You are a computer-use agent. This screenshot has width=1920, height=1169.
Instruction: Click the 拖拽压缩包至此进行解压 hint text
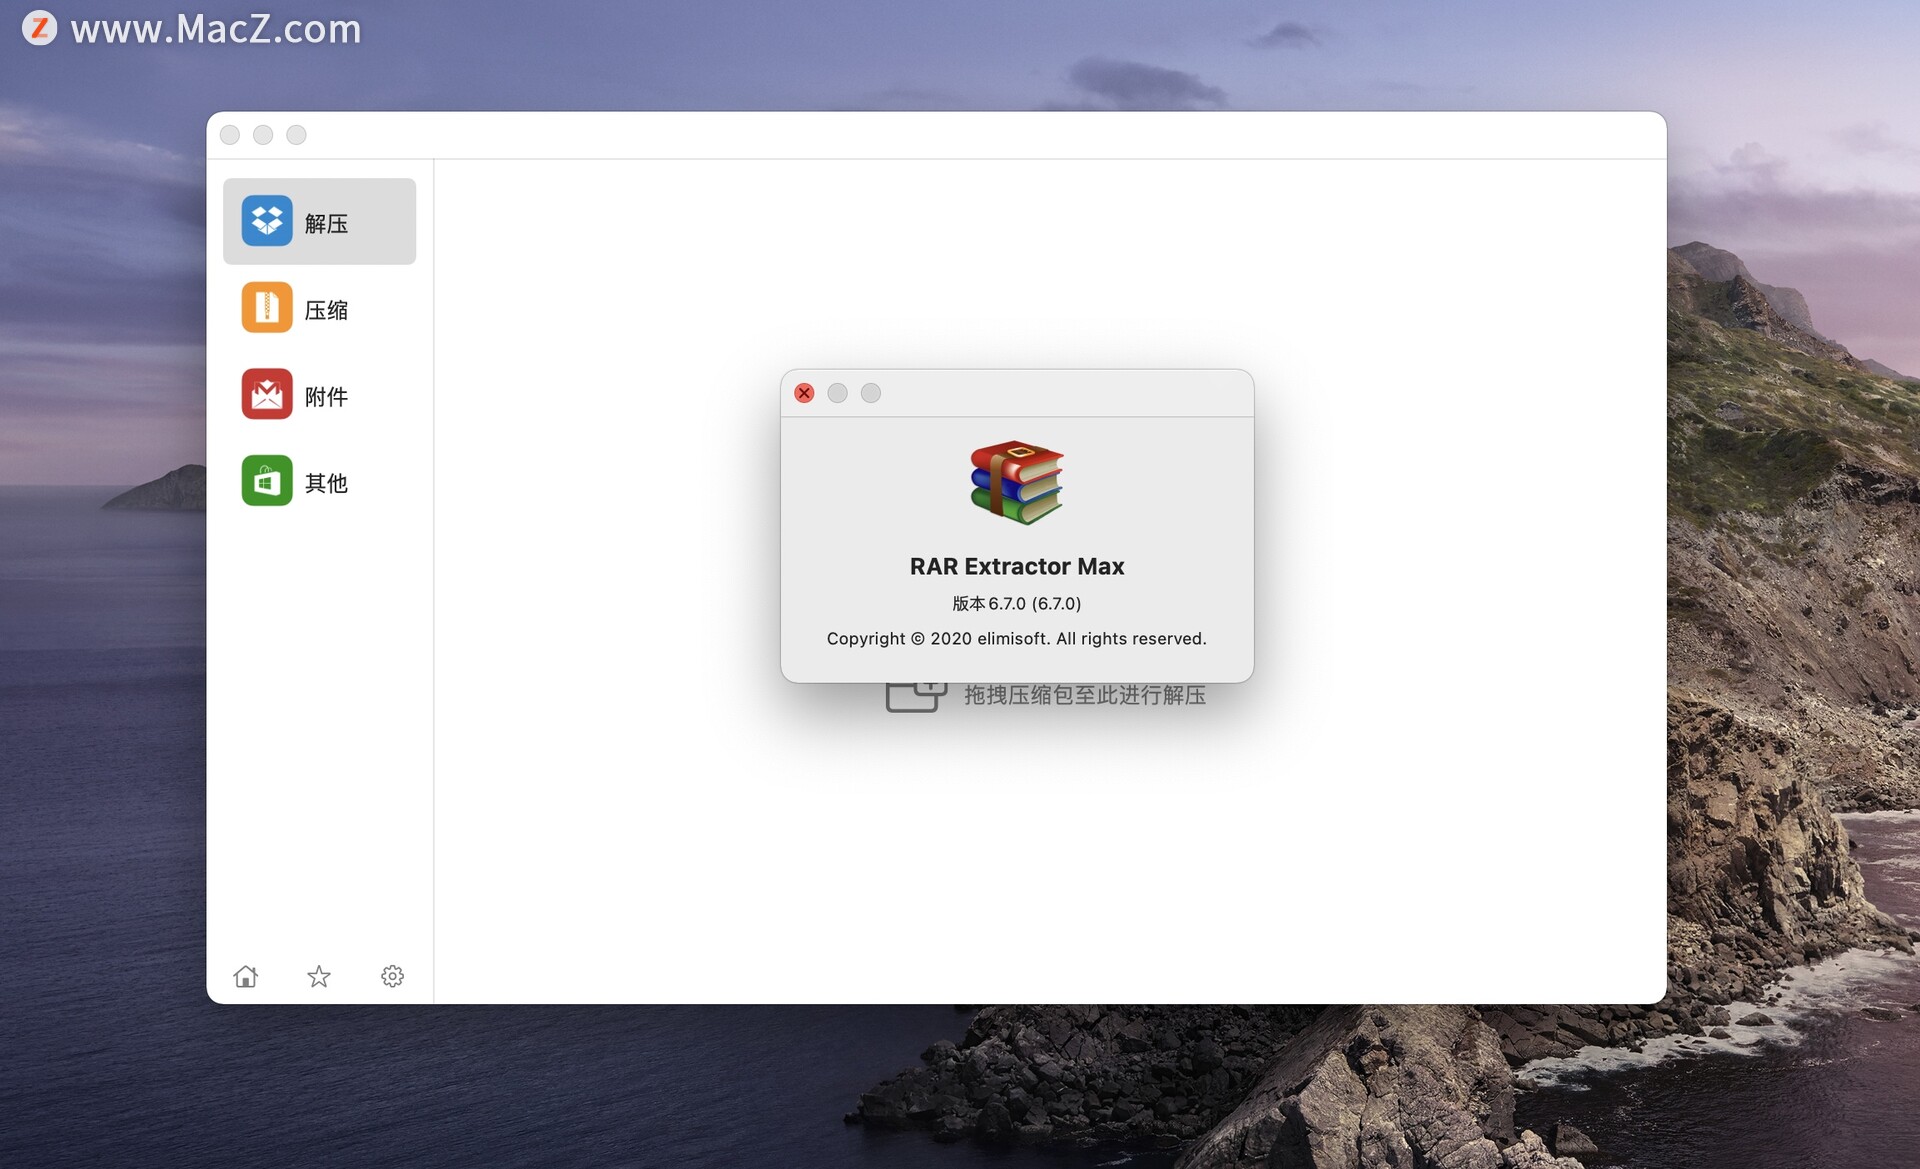click(x=1085, y=695)
